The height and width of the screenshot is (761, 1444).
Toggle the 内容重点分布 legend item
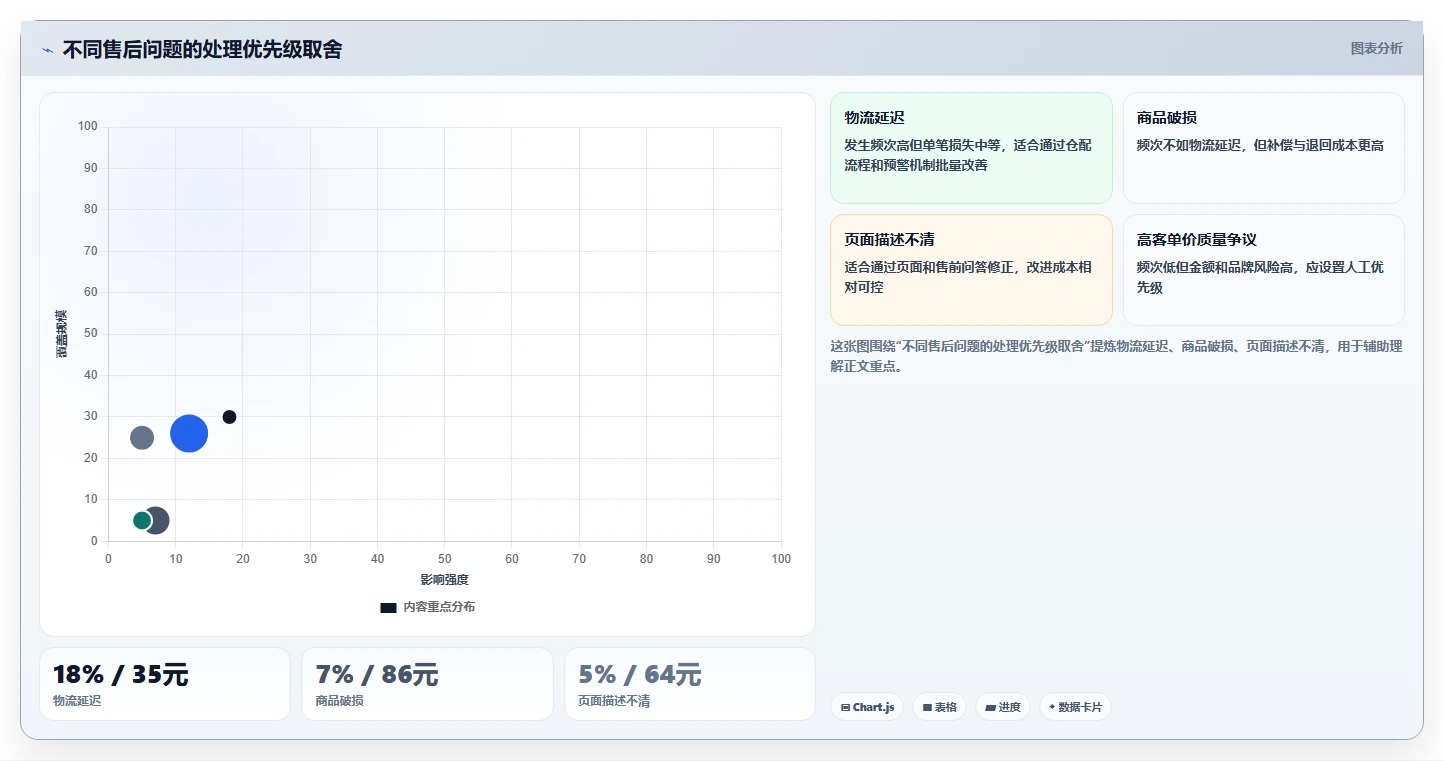(x=428, y=607)
